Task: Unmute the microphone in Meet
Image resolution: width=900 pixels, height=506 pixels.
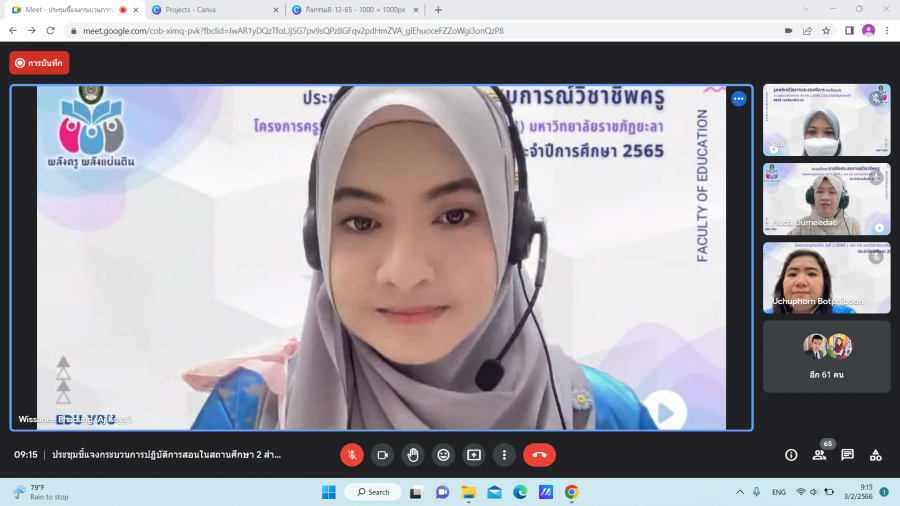Action: click(x=351, y=455)
